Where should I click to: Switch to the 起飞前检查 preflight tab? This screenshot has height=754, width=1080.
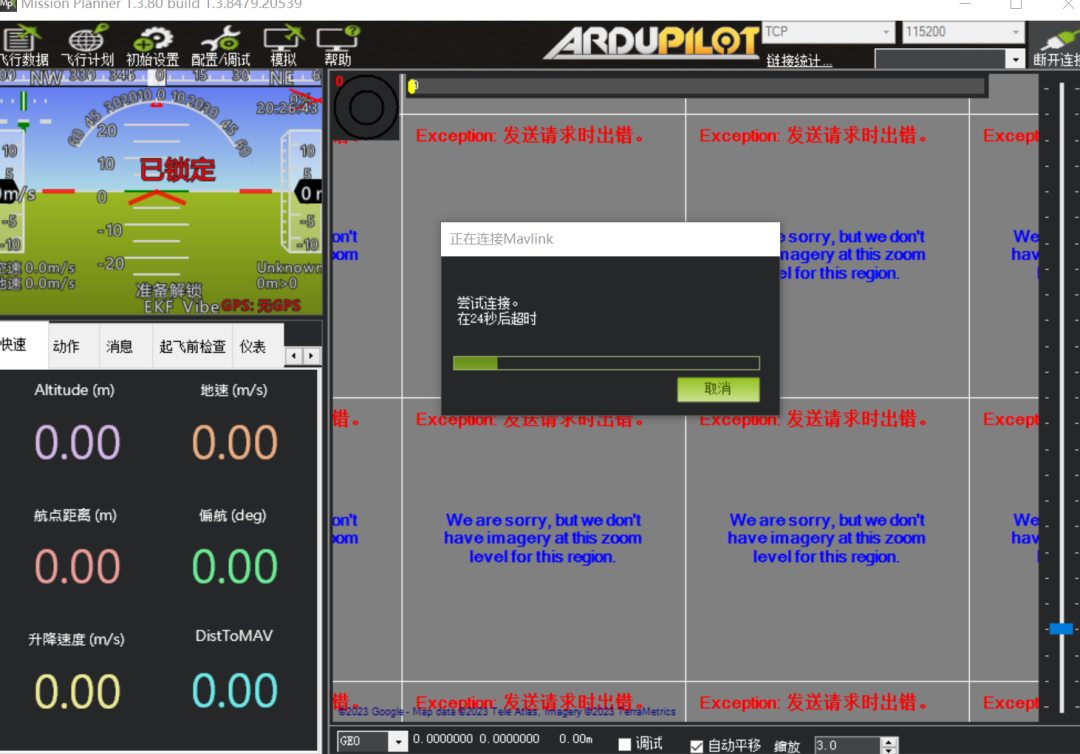(192, 346)
